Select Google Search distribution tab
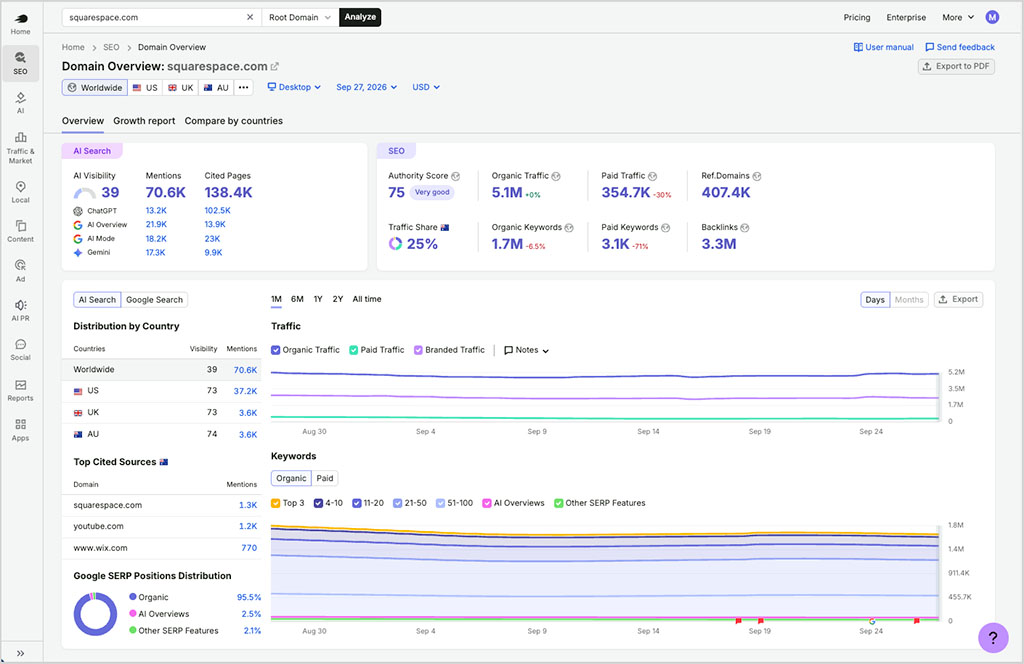 [x=154, y=300]
